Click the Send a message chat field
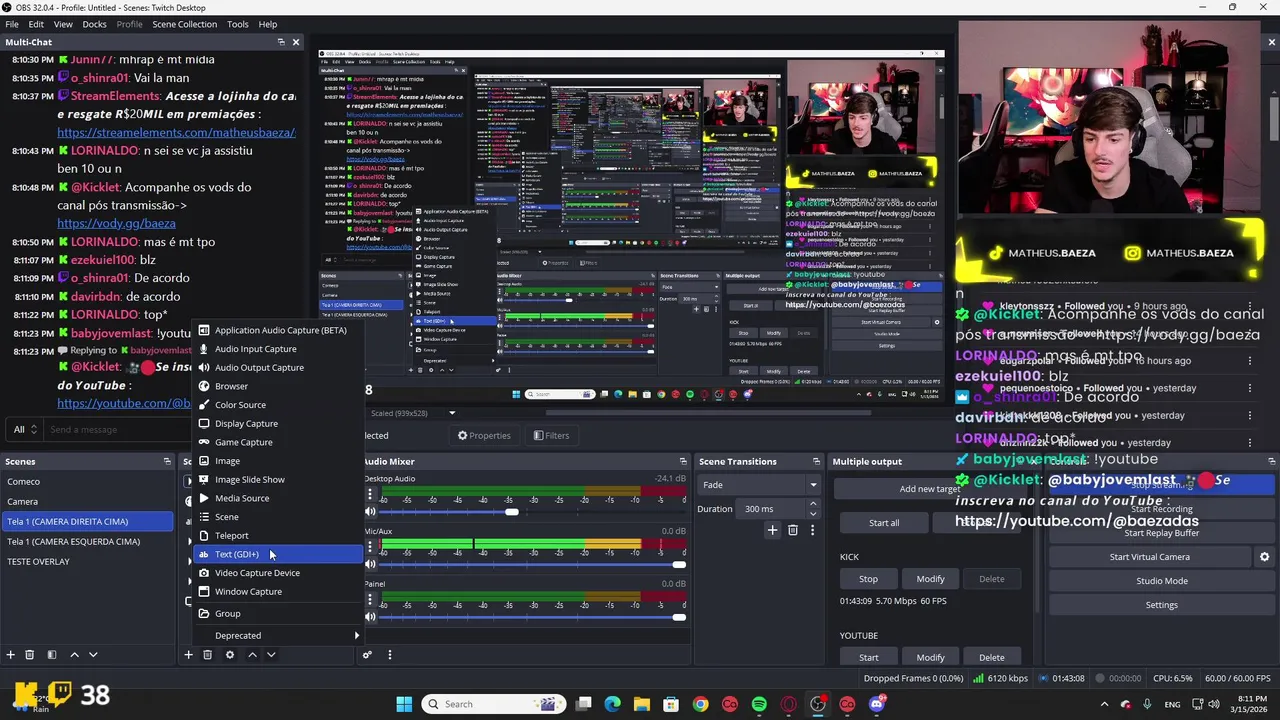 coord(120,429)
